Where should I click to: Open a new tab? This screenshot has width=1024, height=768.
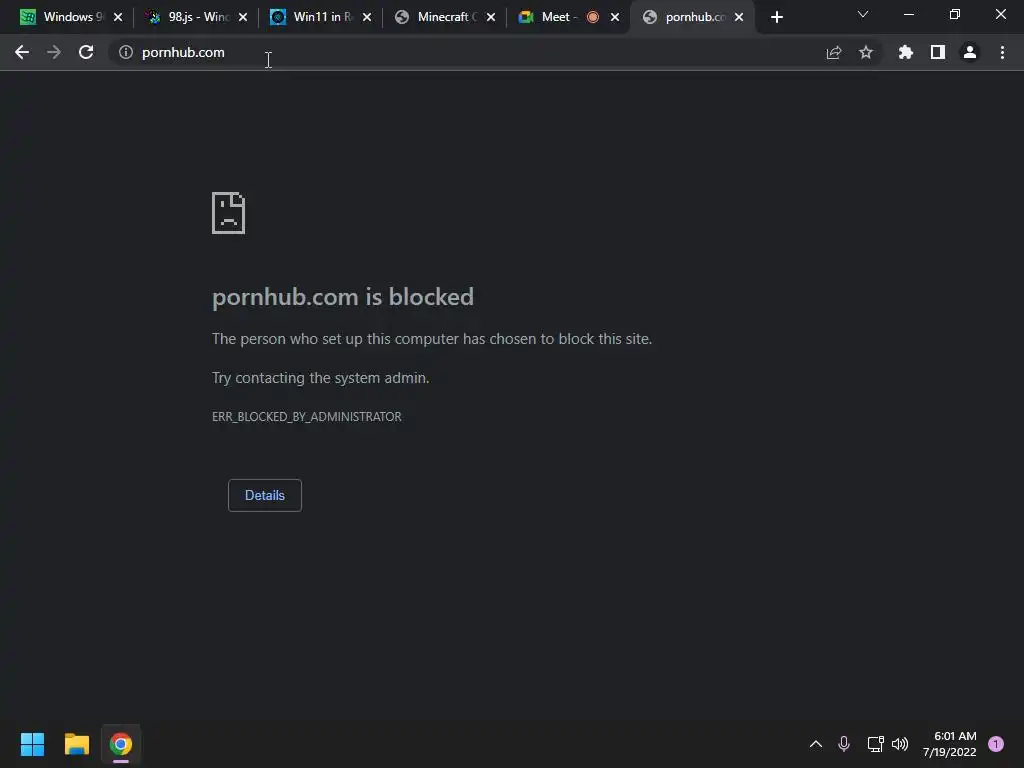776,18
